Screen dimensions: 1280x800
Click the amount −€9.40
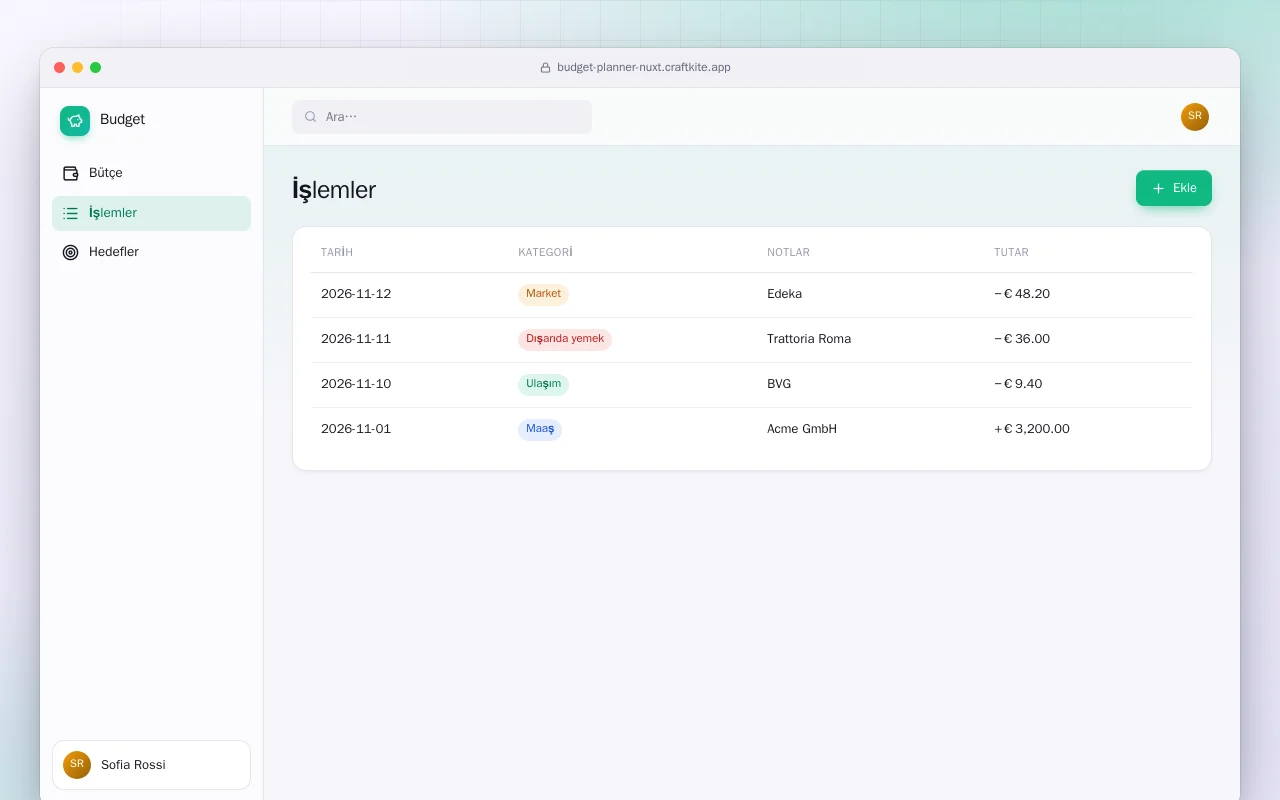pos(1018,384)
